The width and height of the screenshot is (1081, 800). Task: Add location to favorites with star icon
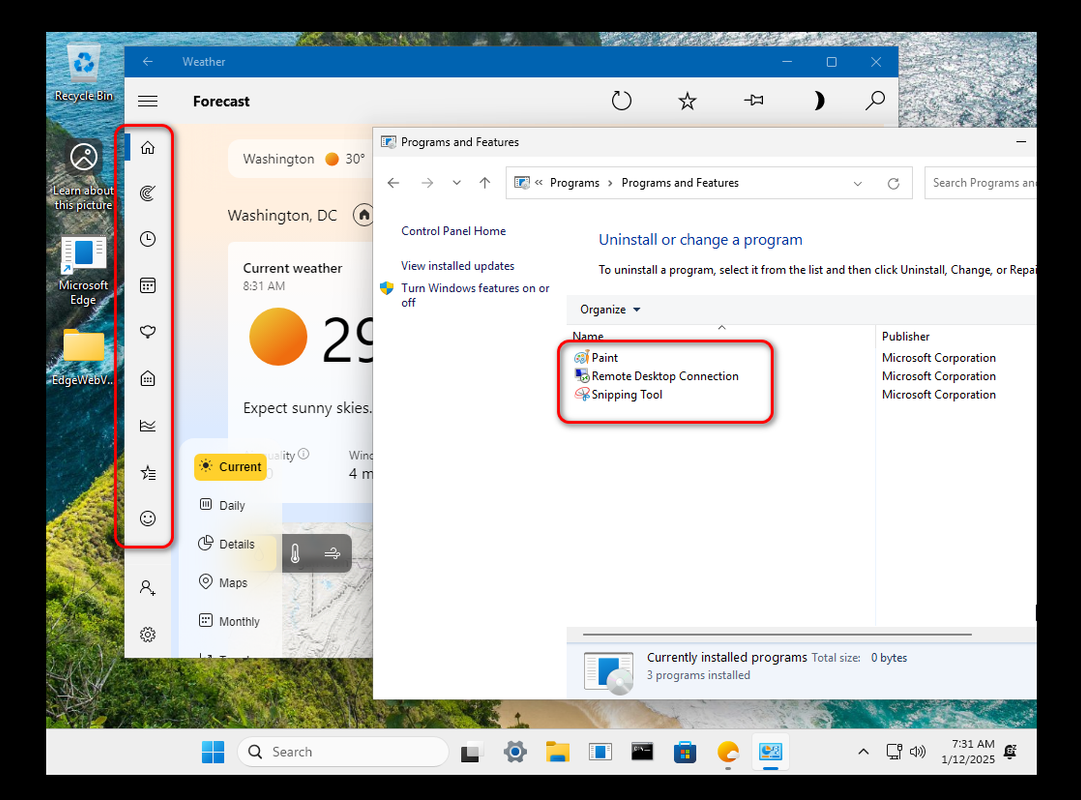[x=687, y=101]
